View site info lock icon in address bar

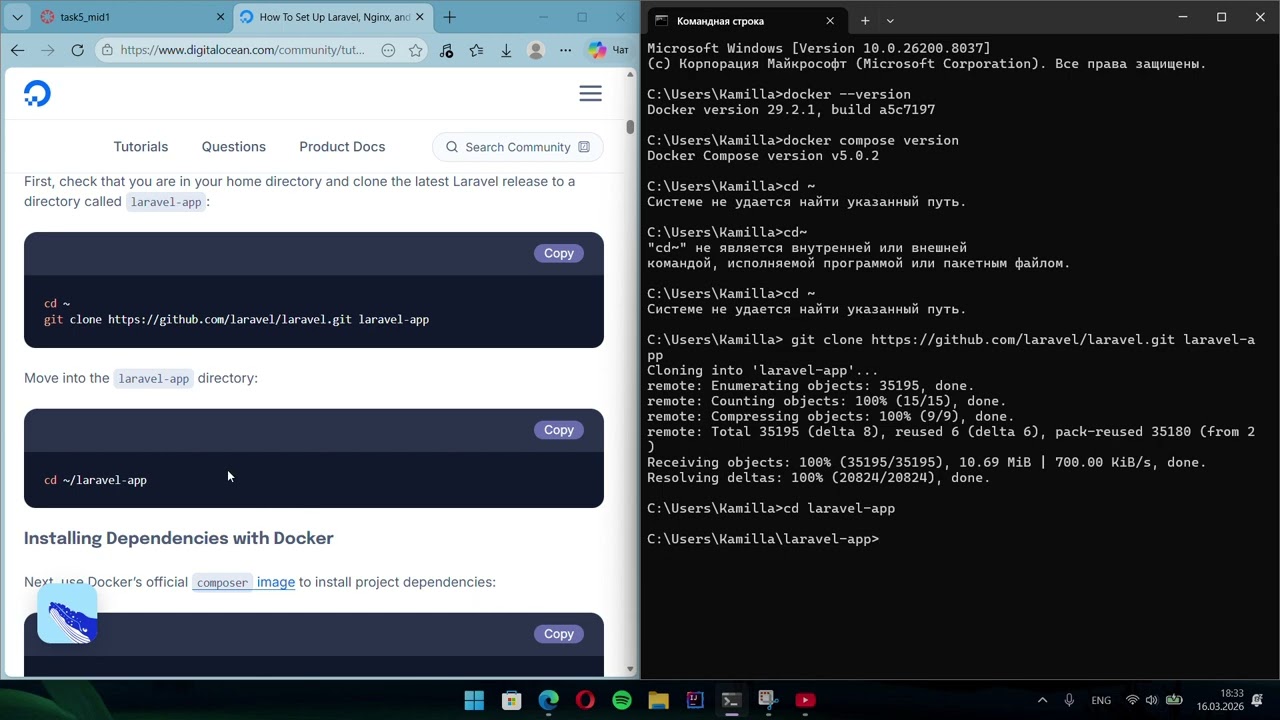click(107, 50)
